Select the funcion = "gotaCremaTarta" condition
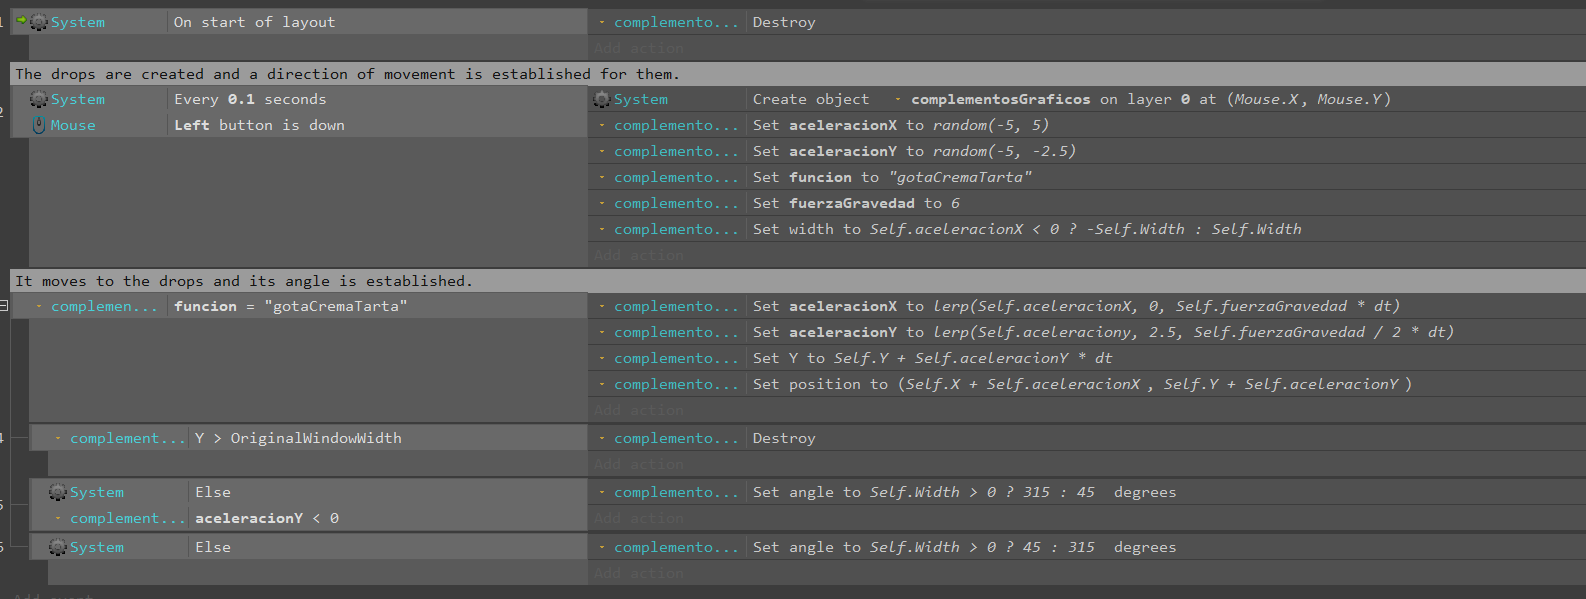The image size is (1586, 599). click(308, 306)
